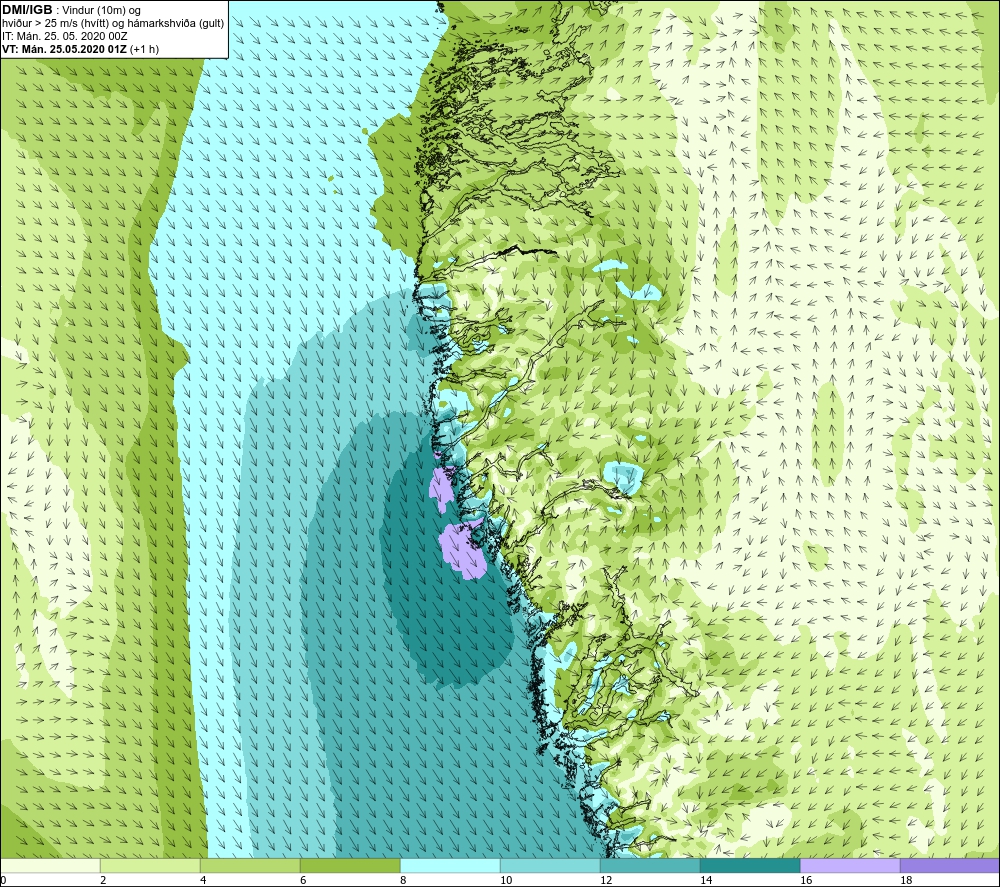Click the 14–16 m/s dark teal legend segment
Viewport: 1000px width, 887px height.
750,865
